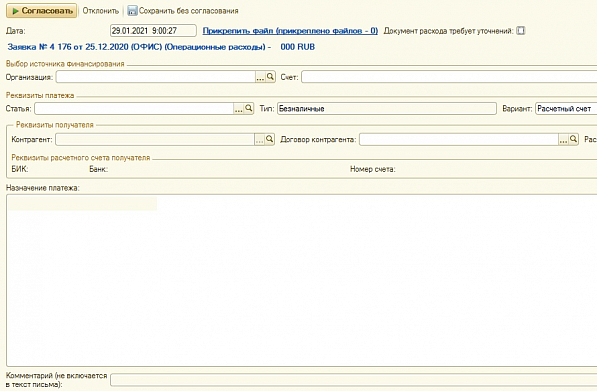
Task: Open Контрагент selection with ellipsis button
Action: pos(259,140)
